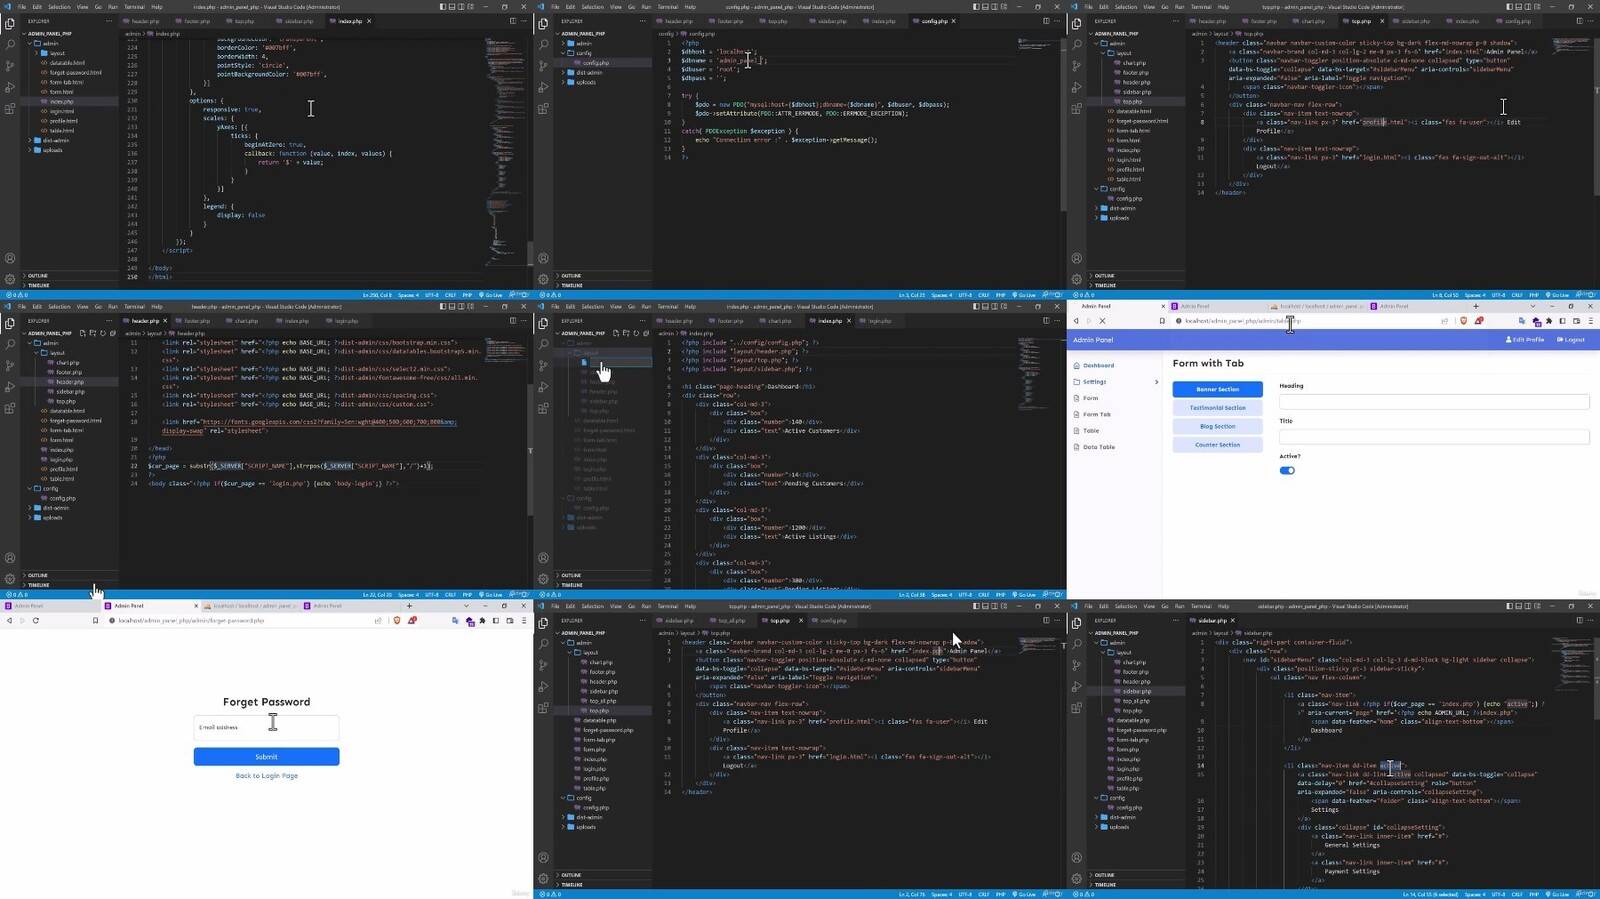Click Heading input field in Form with Tab page

pyautogui.click(x=1434, y=401)
